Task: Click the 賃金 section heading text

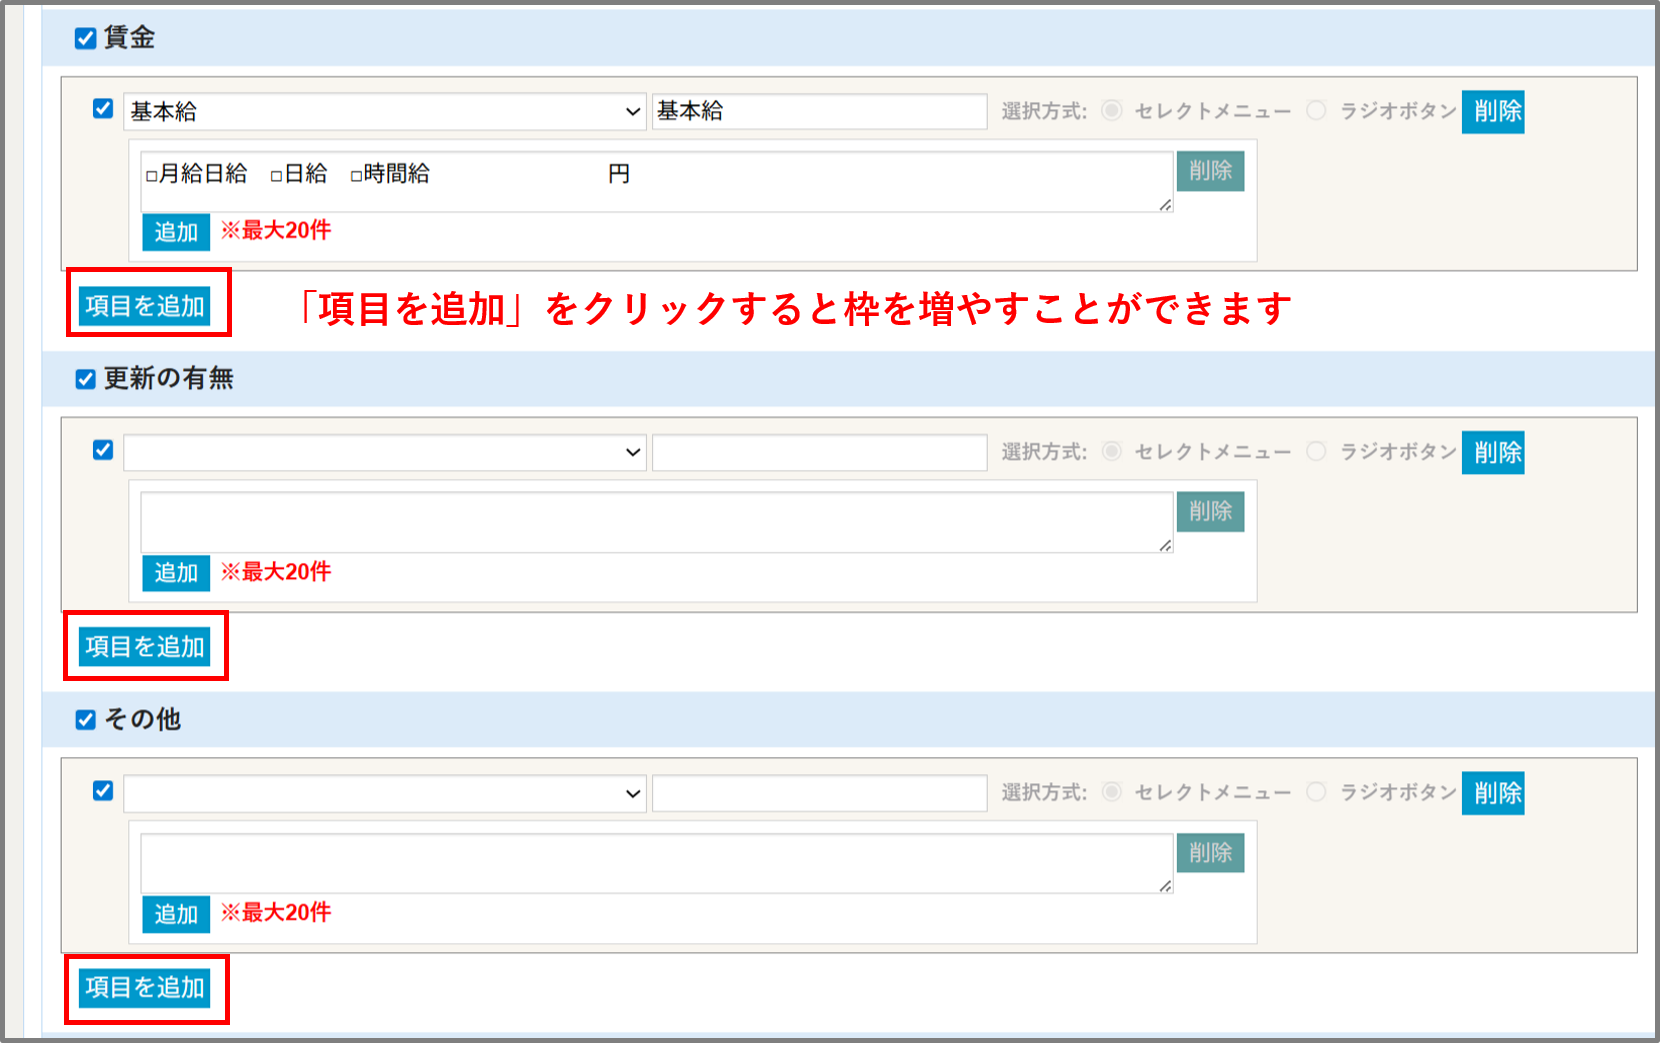Action: [130, 38]
